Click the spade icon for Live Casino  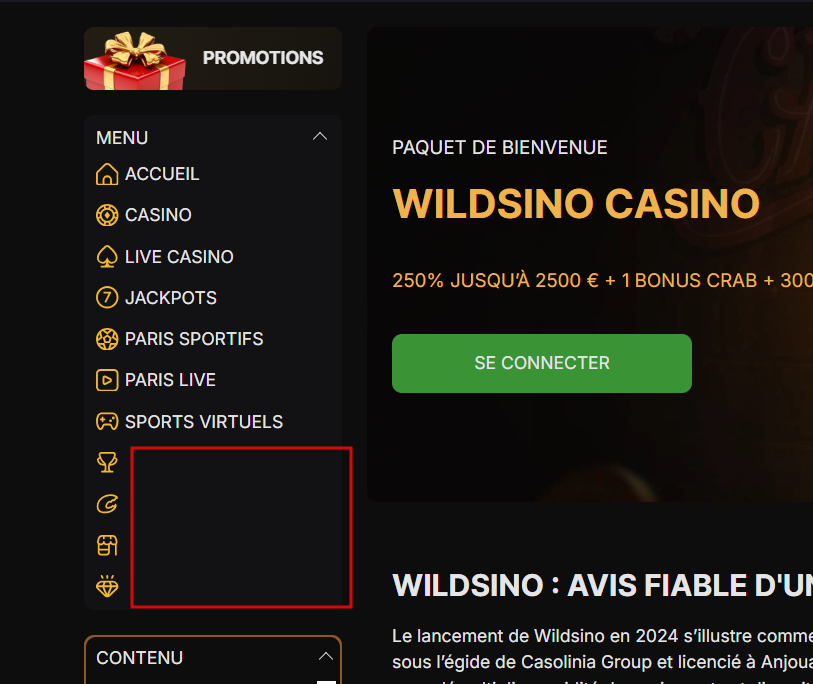tap(107, 257)
